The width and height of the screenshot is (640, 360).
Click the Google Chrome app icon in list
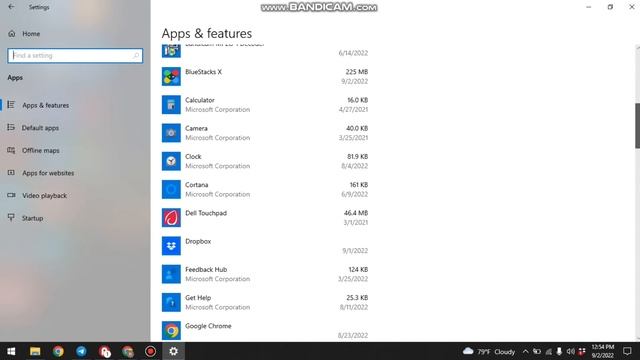click(x=171, y=331)
